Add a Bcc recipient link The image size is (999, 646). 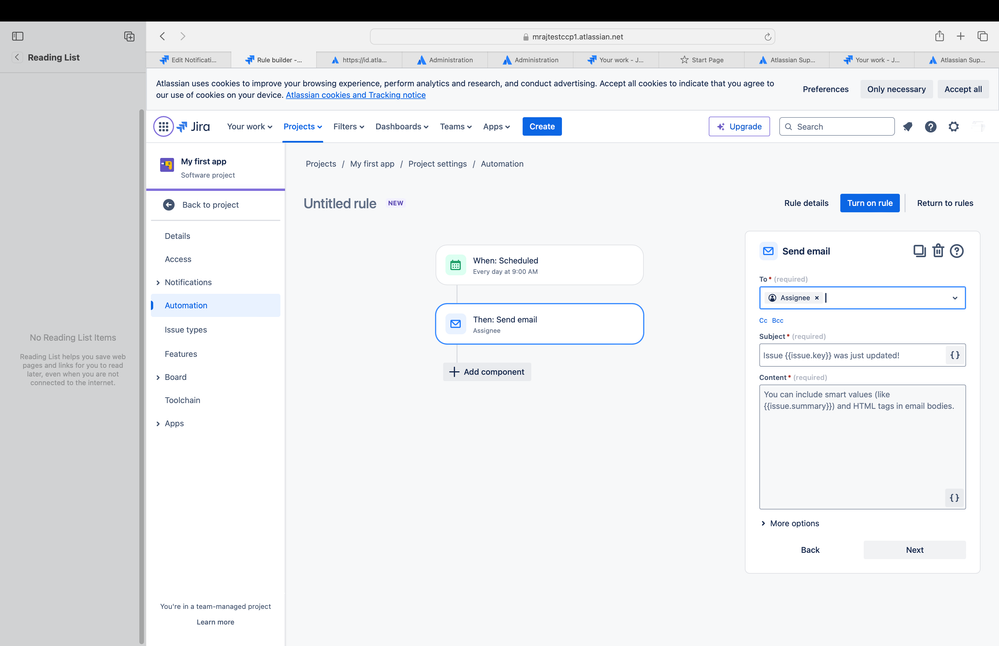[x=777, y=321]
